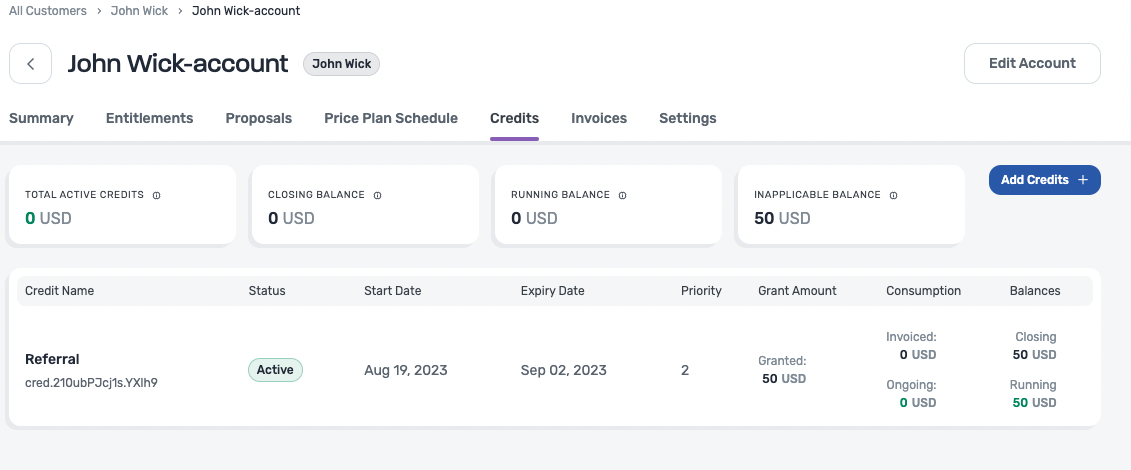Click the Active status badge
The image size is (1131, 470).
coord(275,370)
